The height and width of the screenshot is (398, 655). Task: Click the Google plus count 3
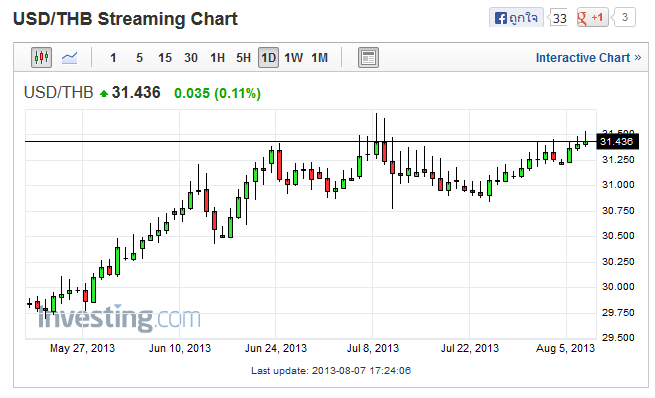625,18
